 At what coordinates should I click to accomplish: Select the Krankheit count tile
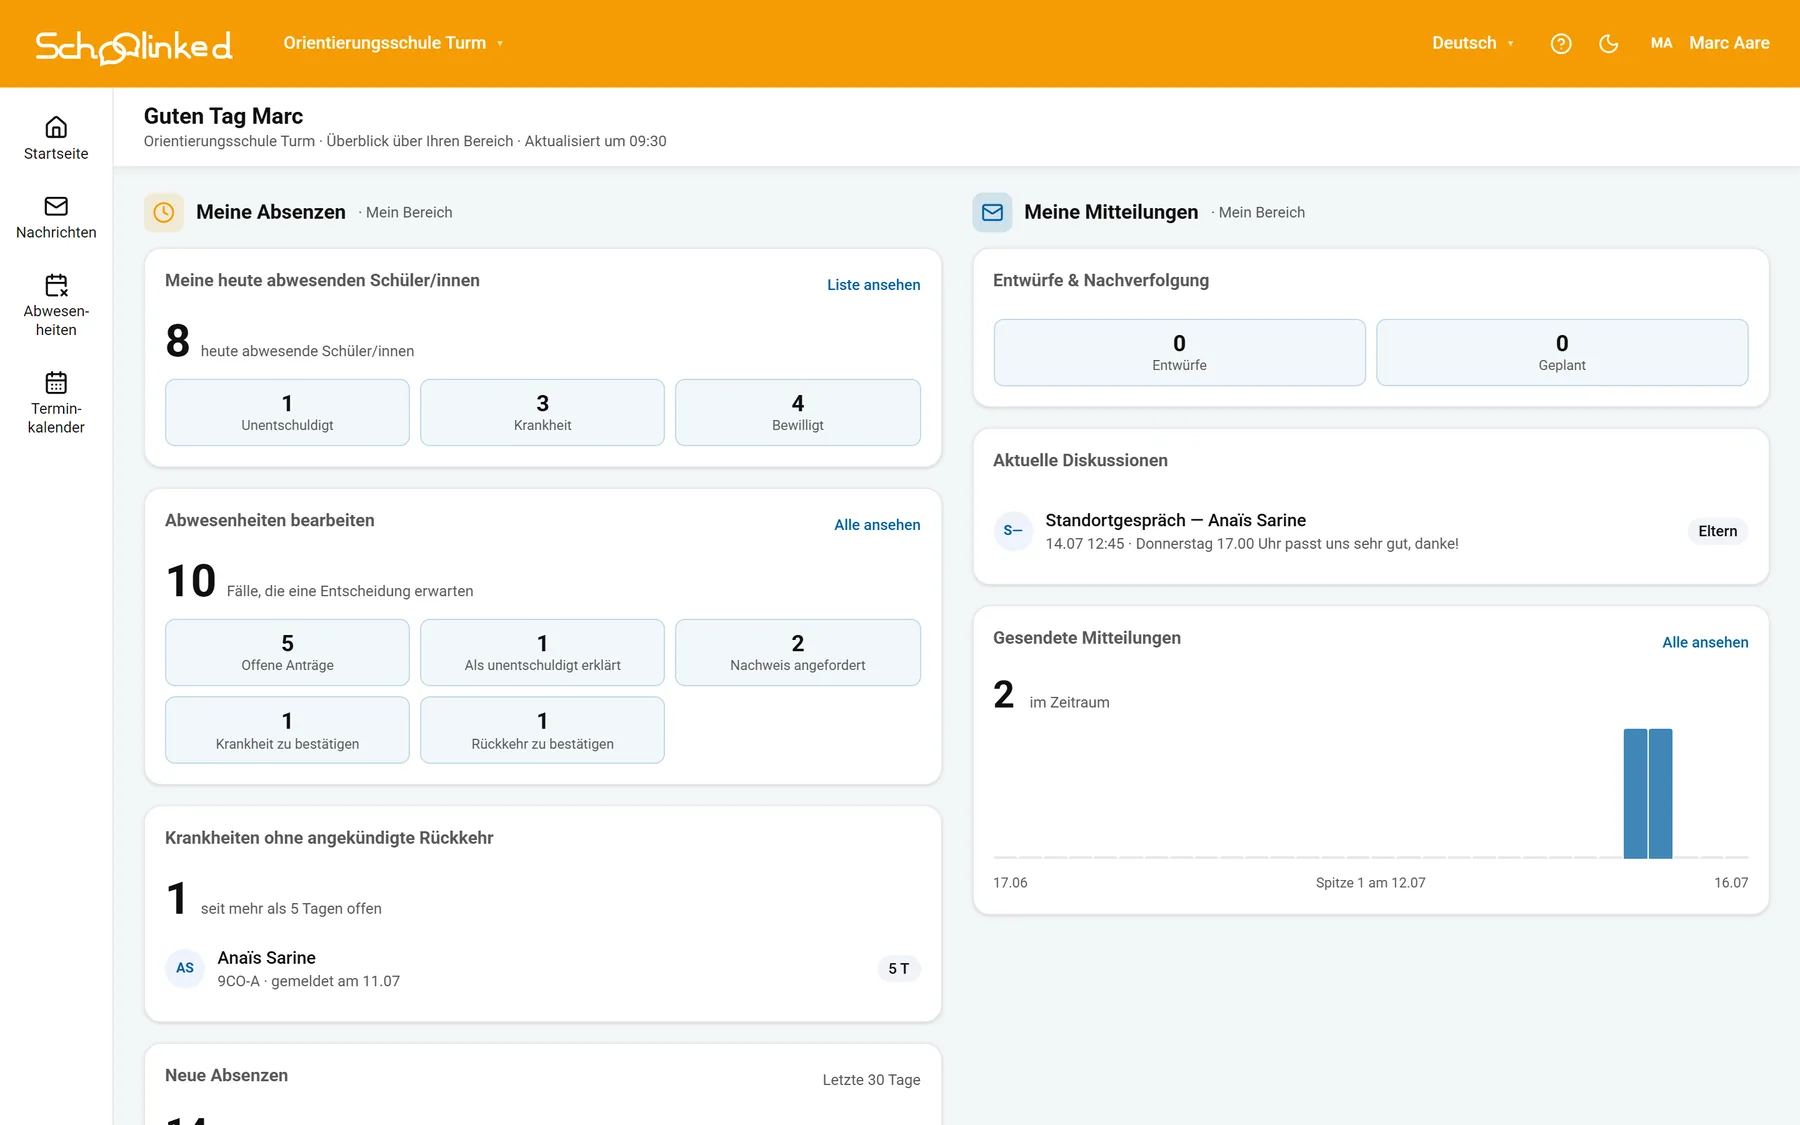[542, 412]
